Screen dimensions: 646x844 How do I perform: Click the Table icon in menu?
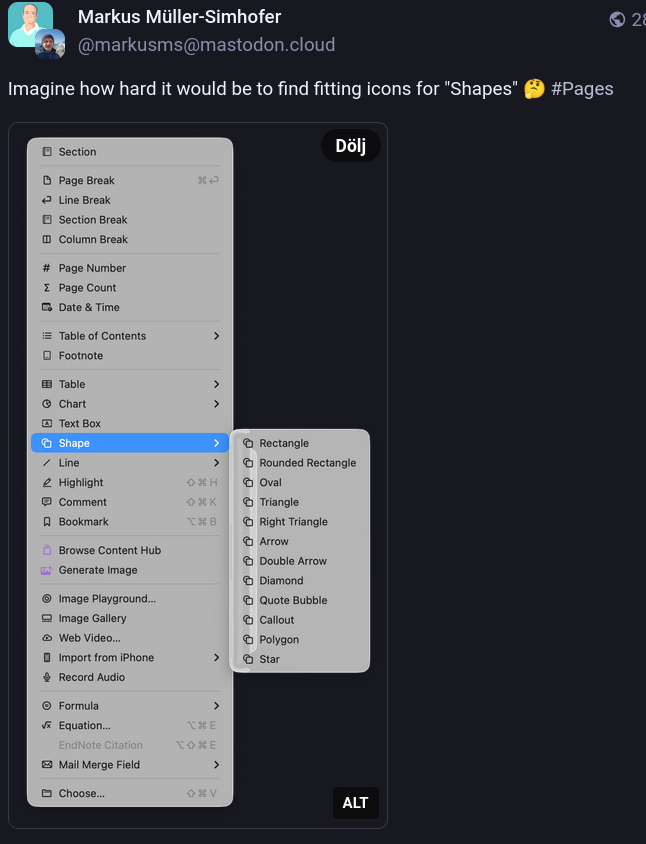coord(47,385)
